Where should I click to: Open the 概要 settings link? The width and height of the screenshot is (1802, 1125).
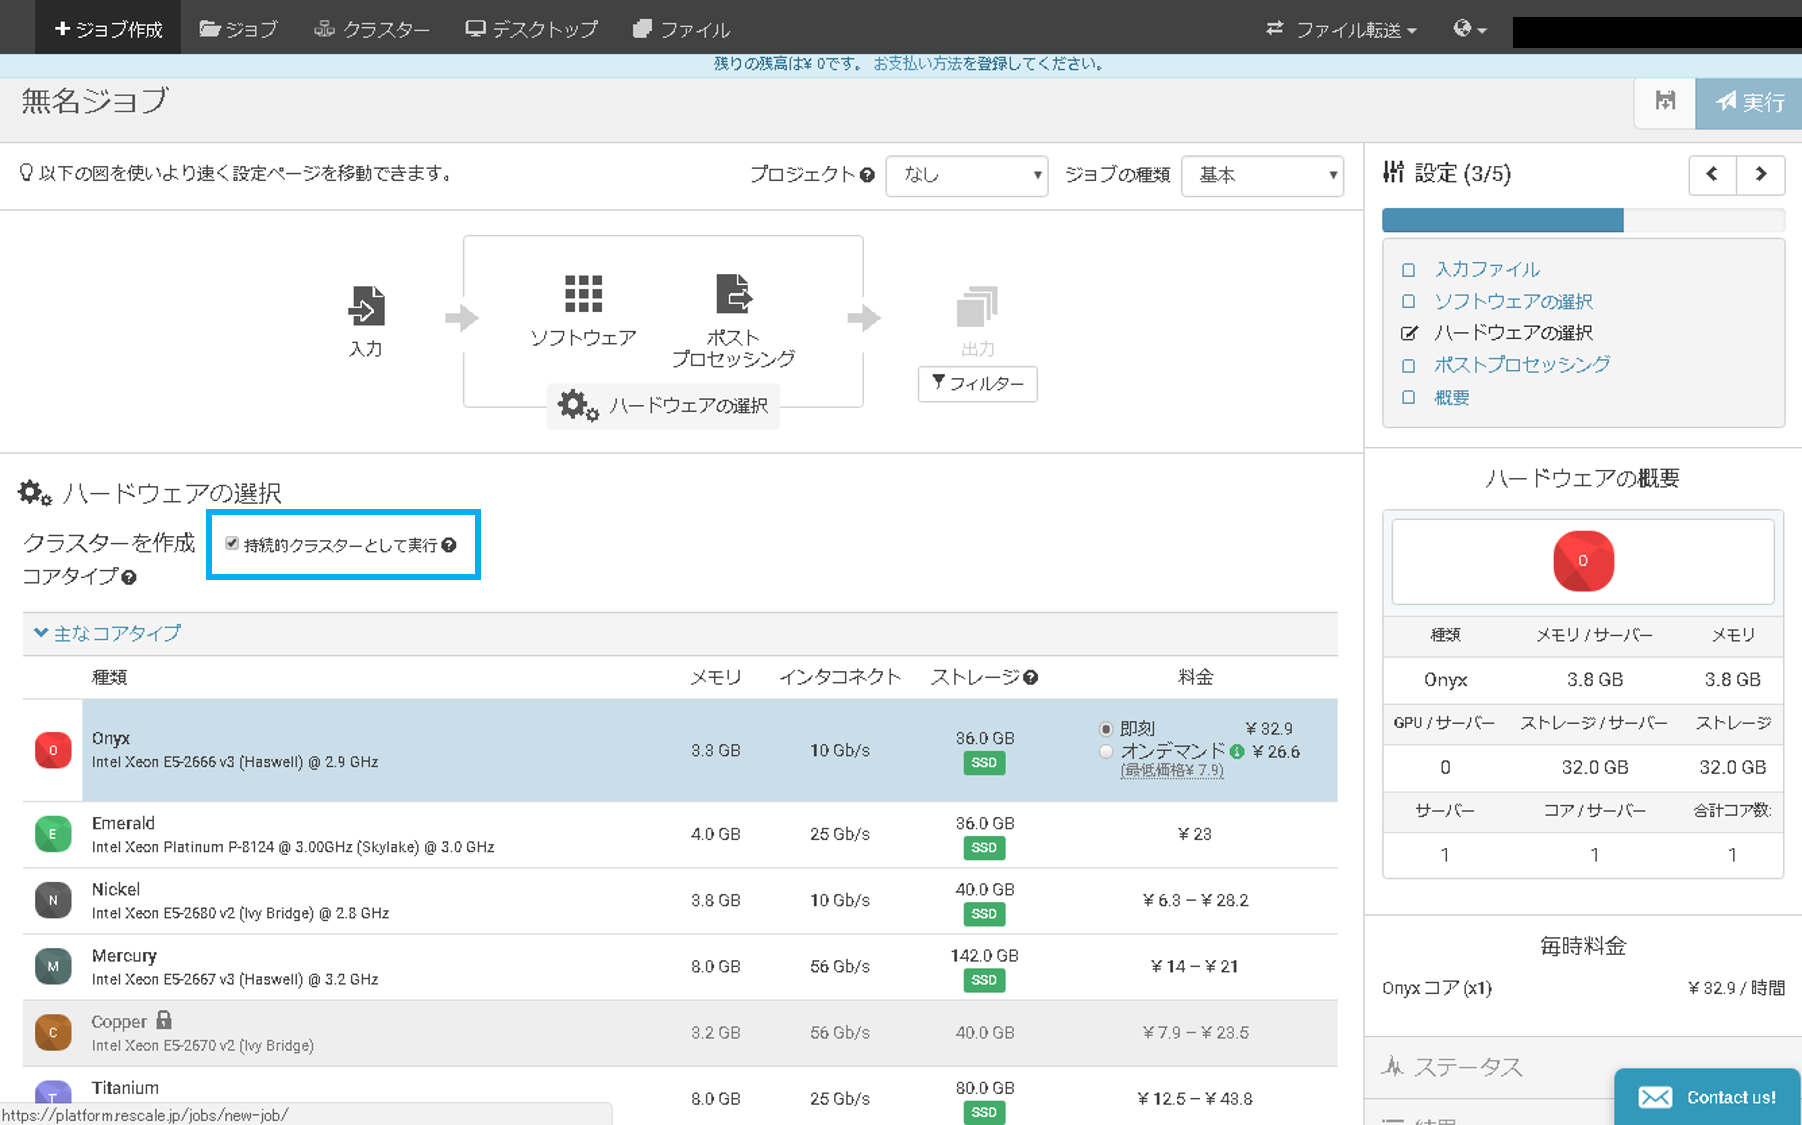click(1451, 397)
